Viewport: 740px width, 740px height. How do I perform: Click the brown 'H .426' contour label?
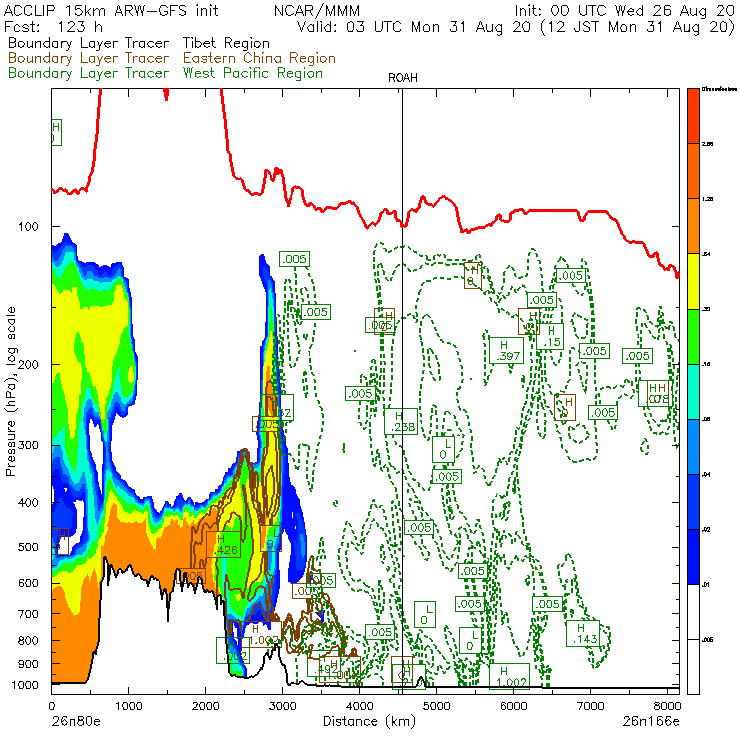pyautogui.click(x=223, y=544)
